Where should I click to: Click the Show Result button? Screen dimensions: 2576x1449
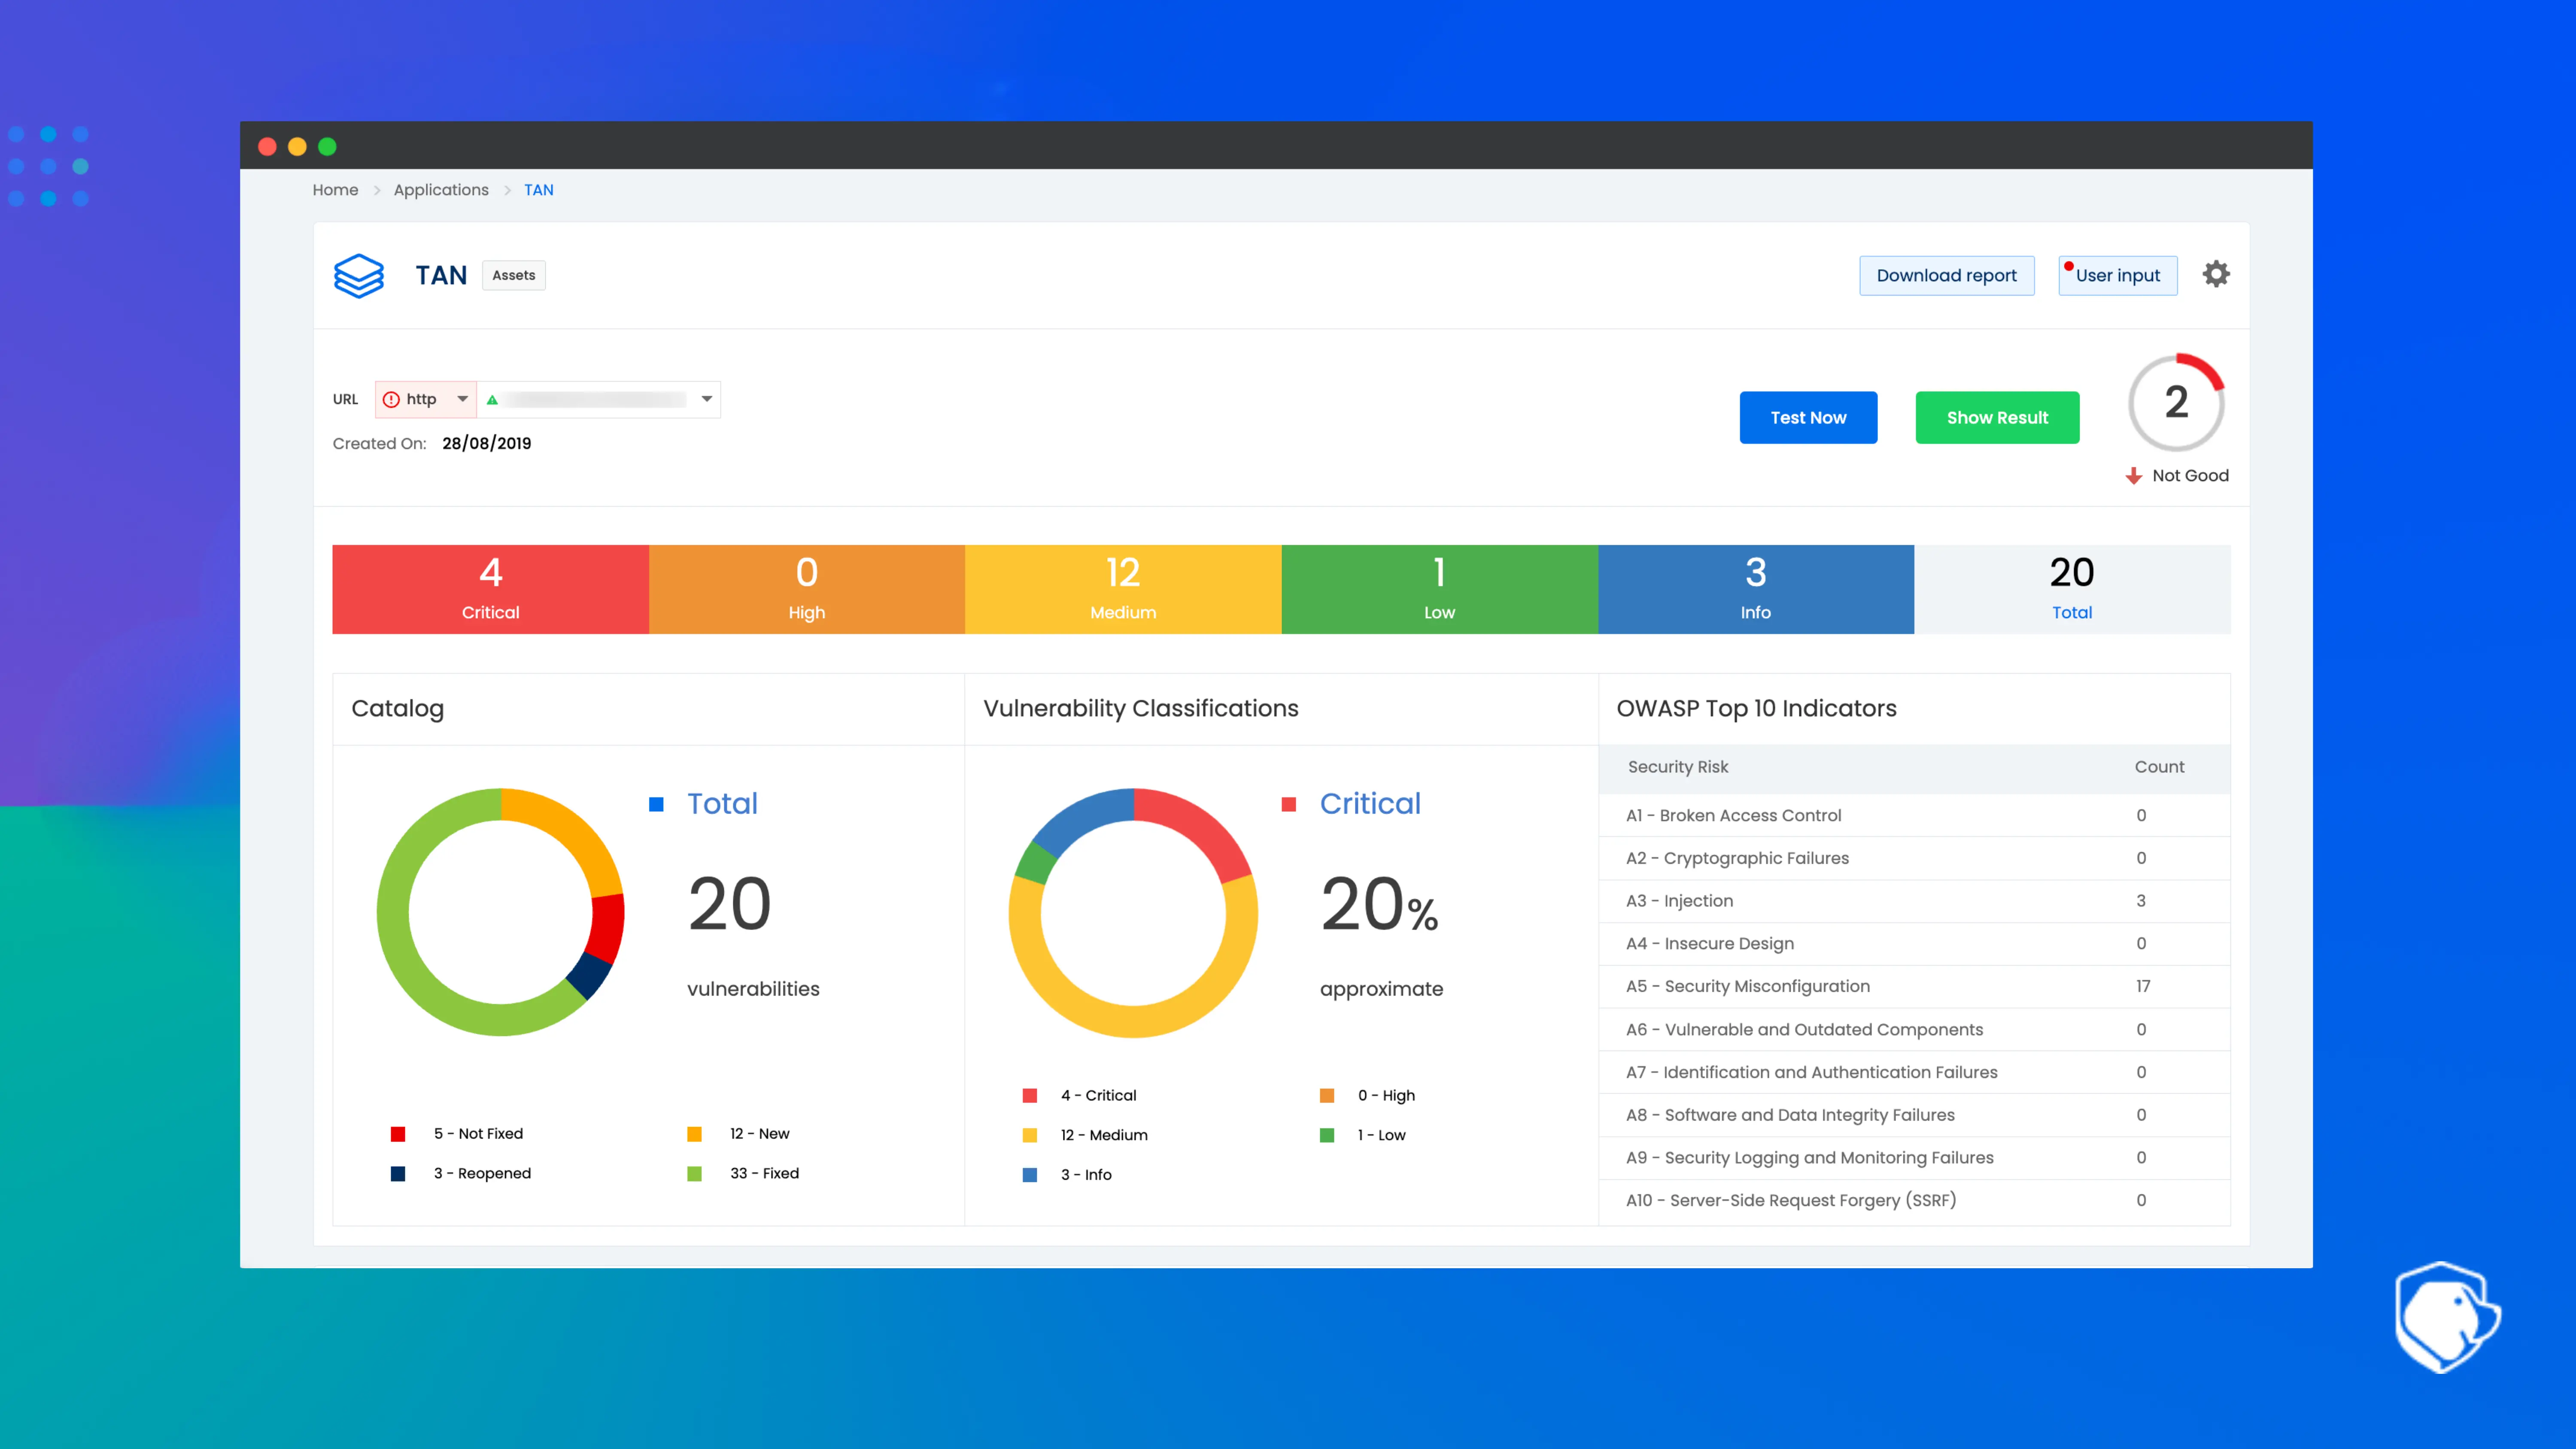(1996, 416)
